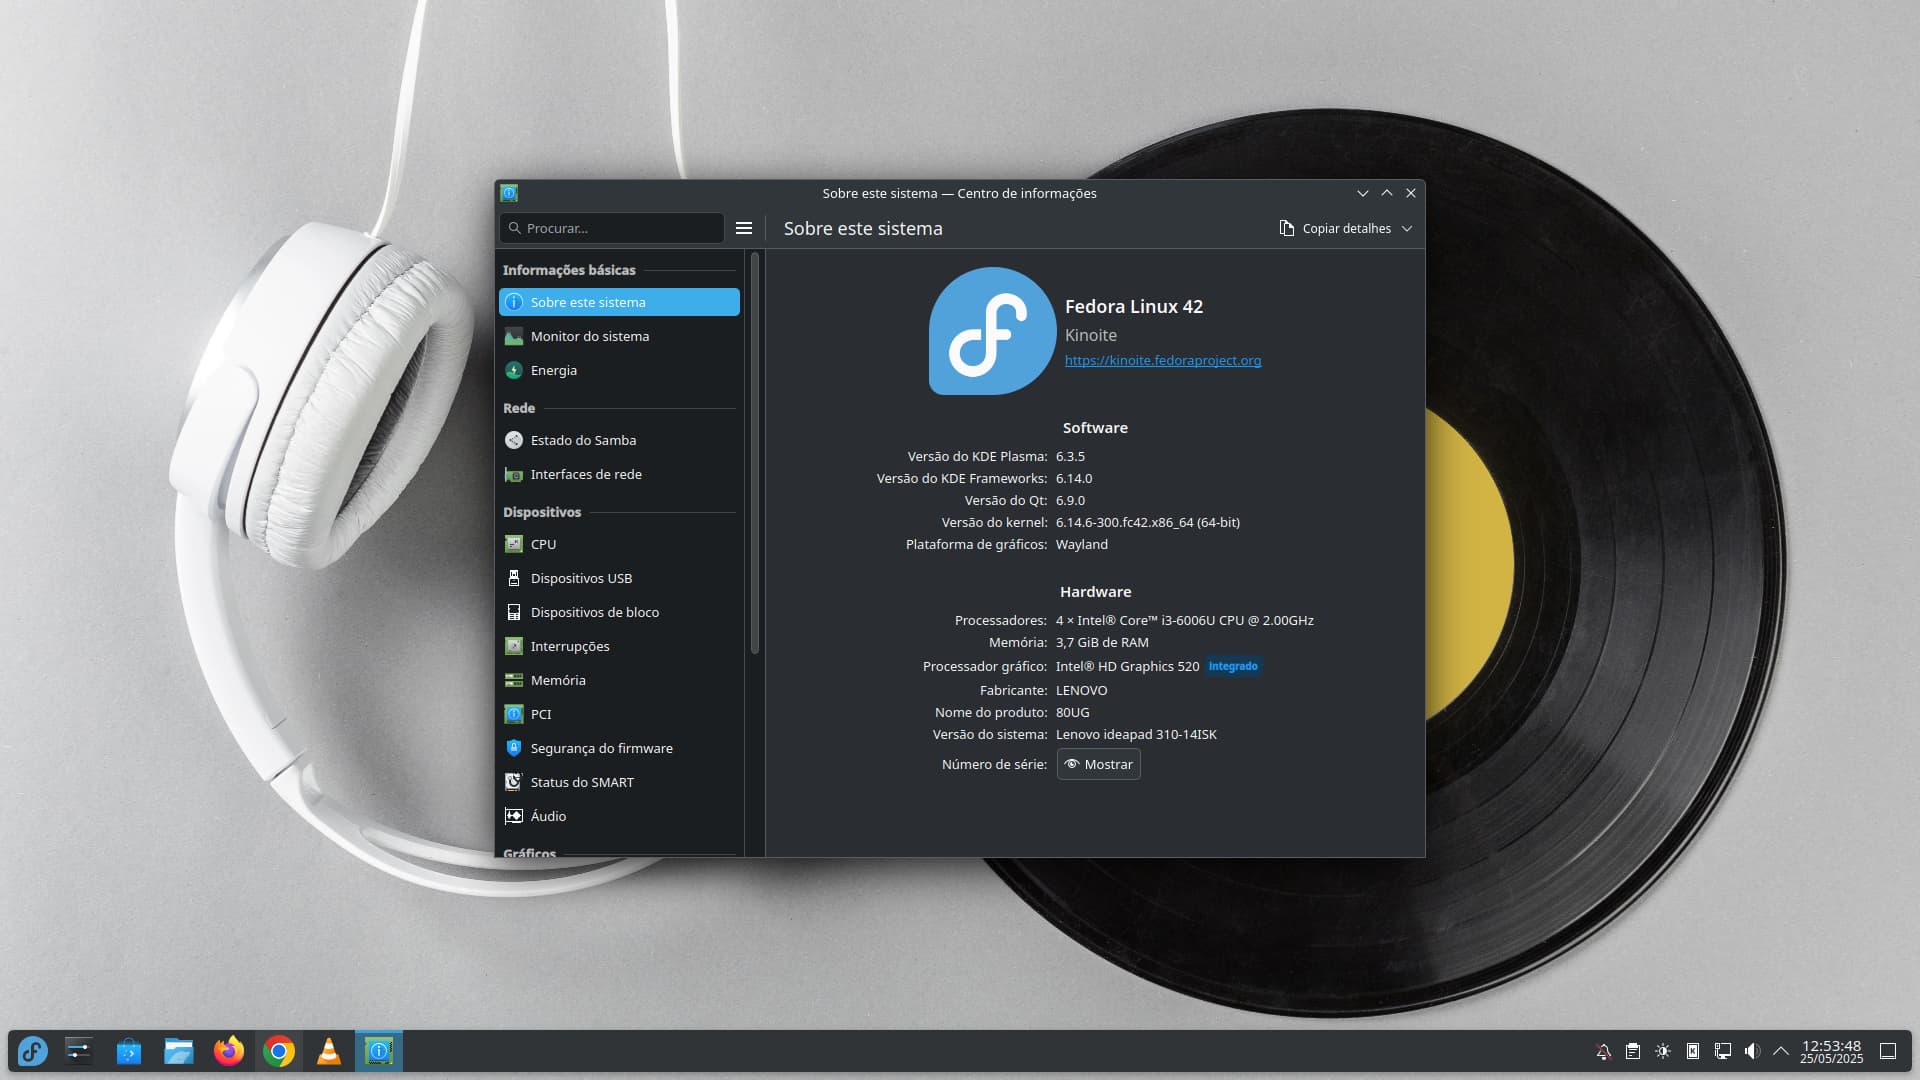Click the LENOVO manufacturer value
Image resolution: width=1920 pixels, height=1080 pixels.
coord(1081,690)
